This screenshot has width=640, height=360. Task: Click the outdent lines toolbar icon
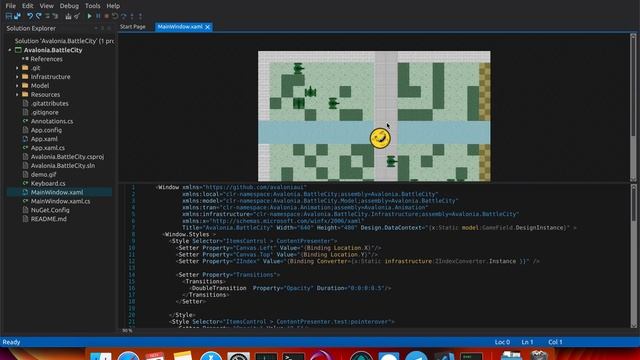(47, 16)
